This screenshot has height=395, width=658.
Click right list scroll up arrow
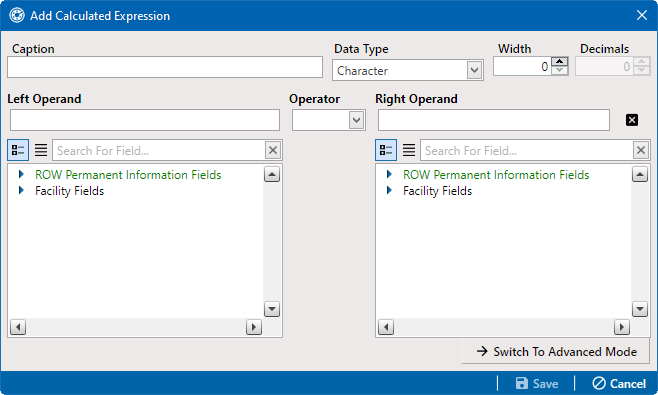(x=640, y=174)
